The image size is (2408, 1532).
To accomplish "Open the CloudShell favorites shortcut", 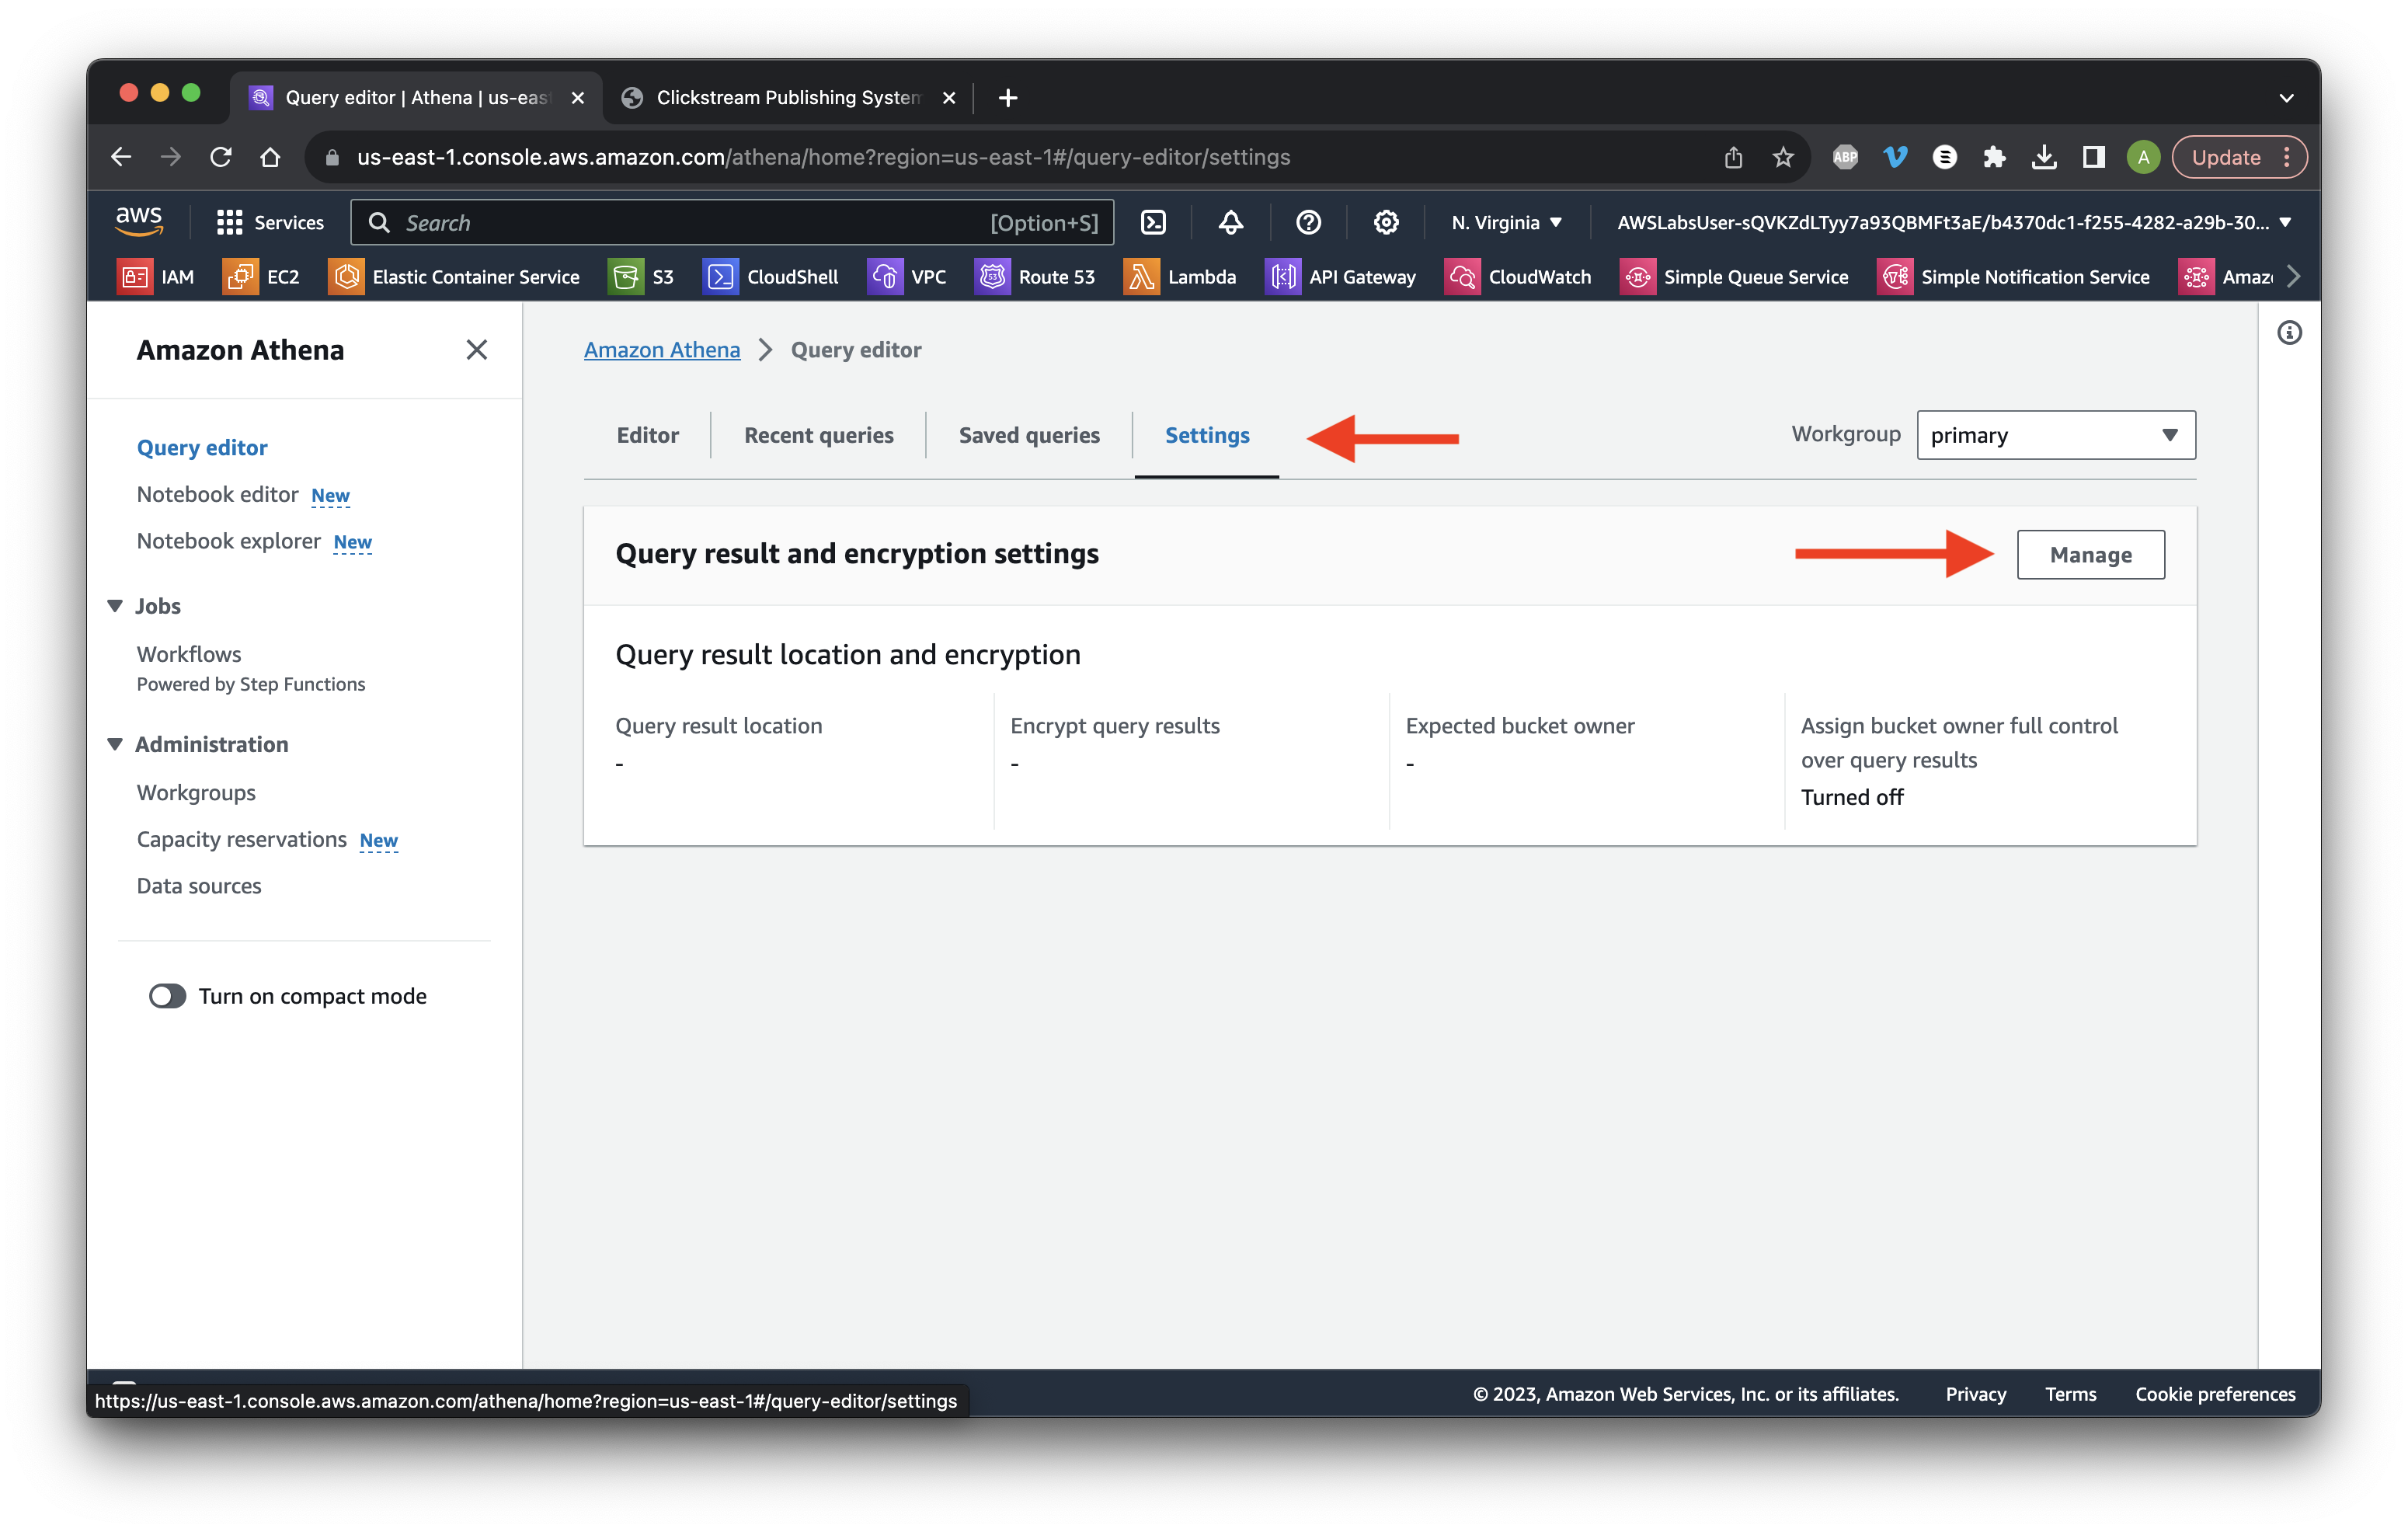I will [771, 276].
